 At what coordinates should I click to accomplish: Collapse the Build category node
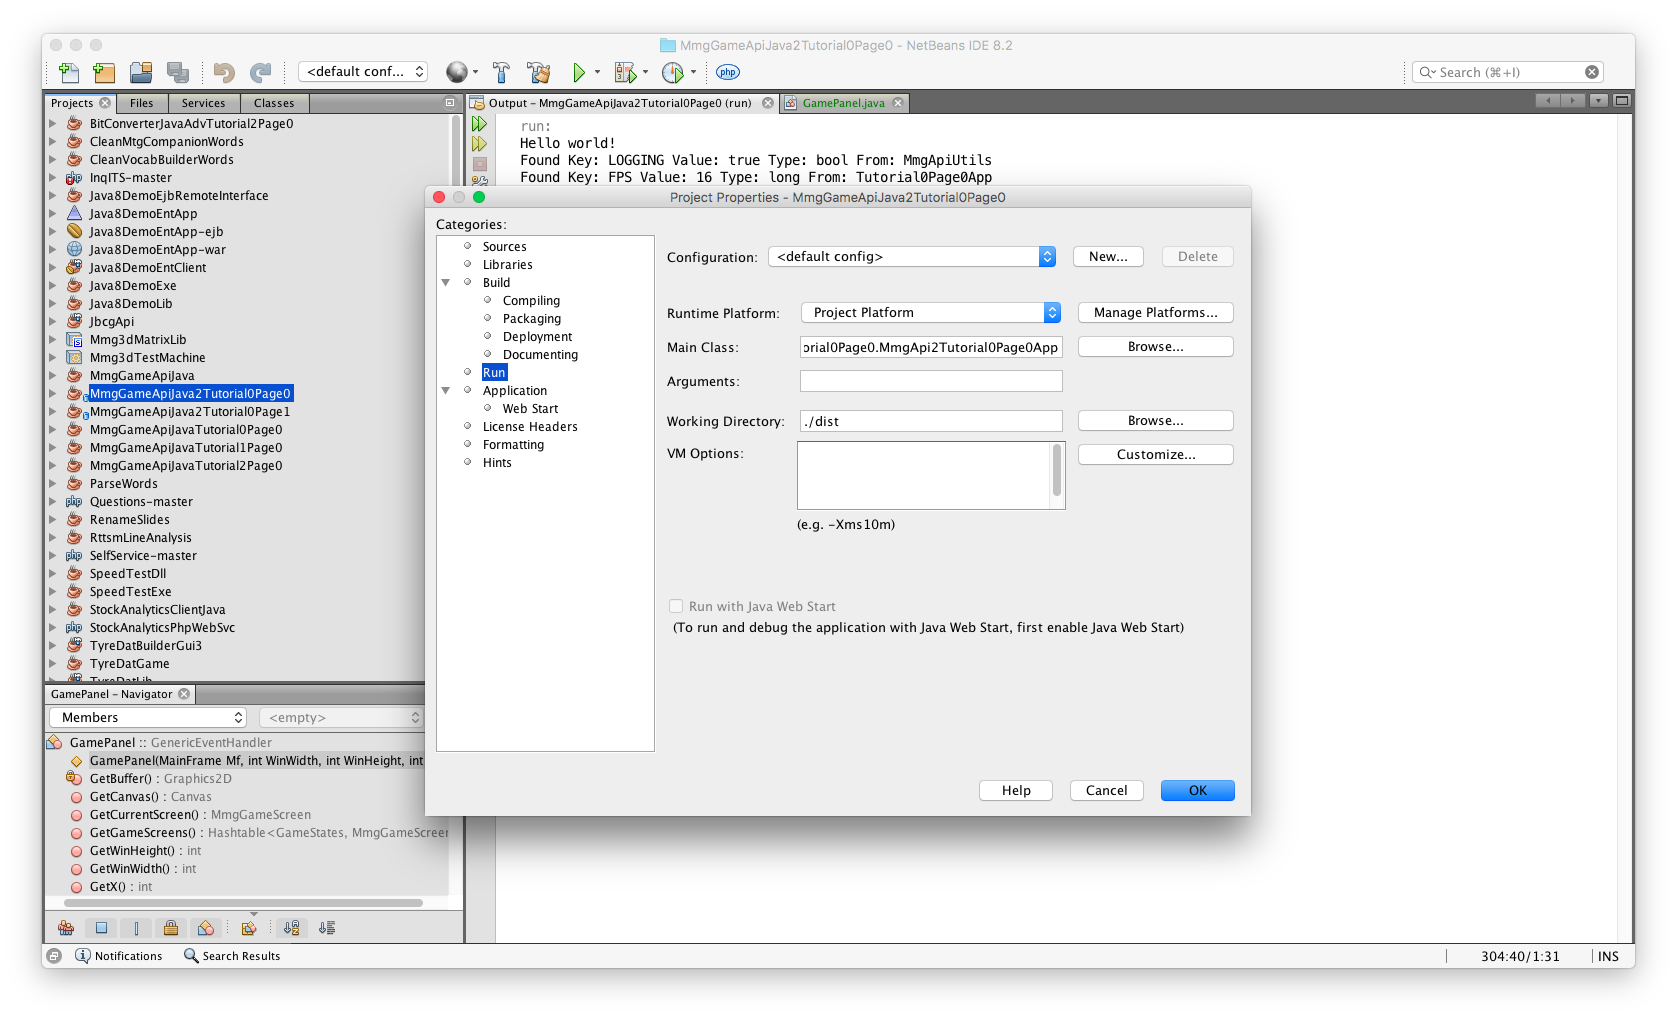pyautogui.click(x=446, y=283)
